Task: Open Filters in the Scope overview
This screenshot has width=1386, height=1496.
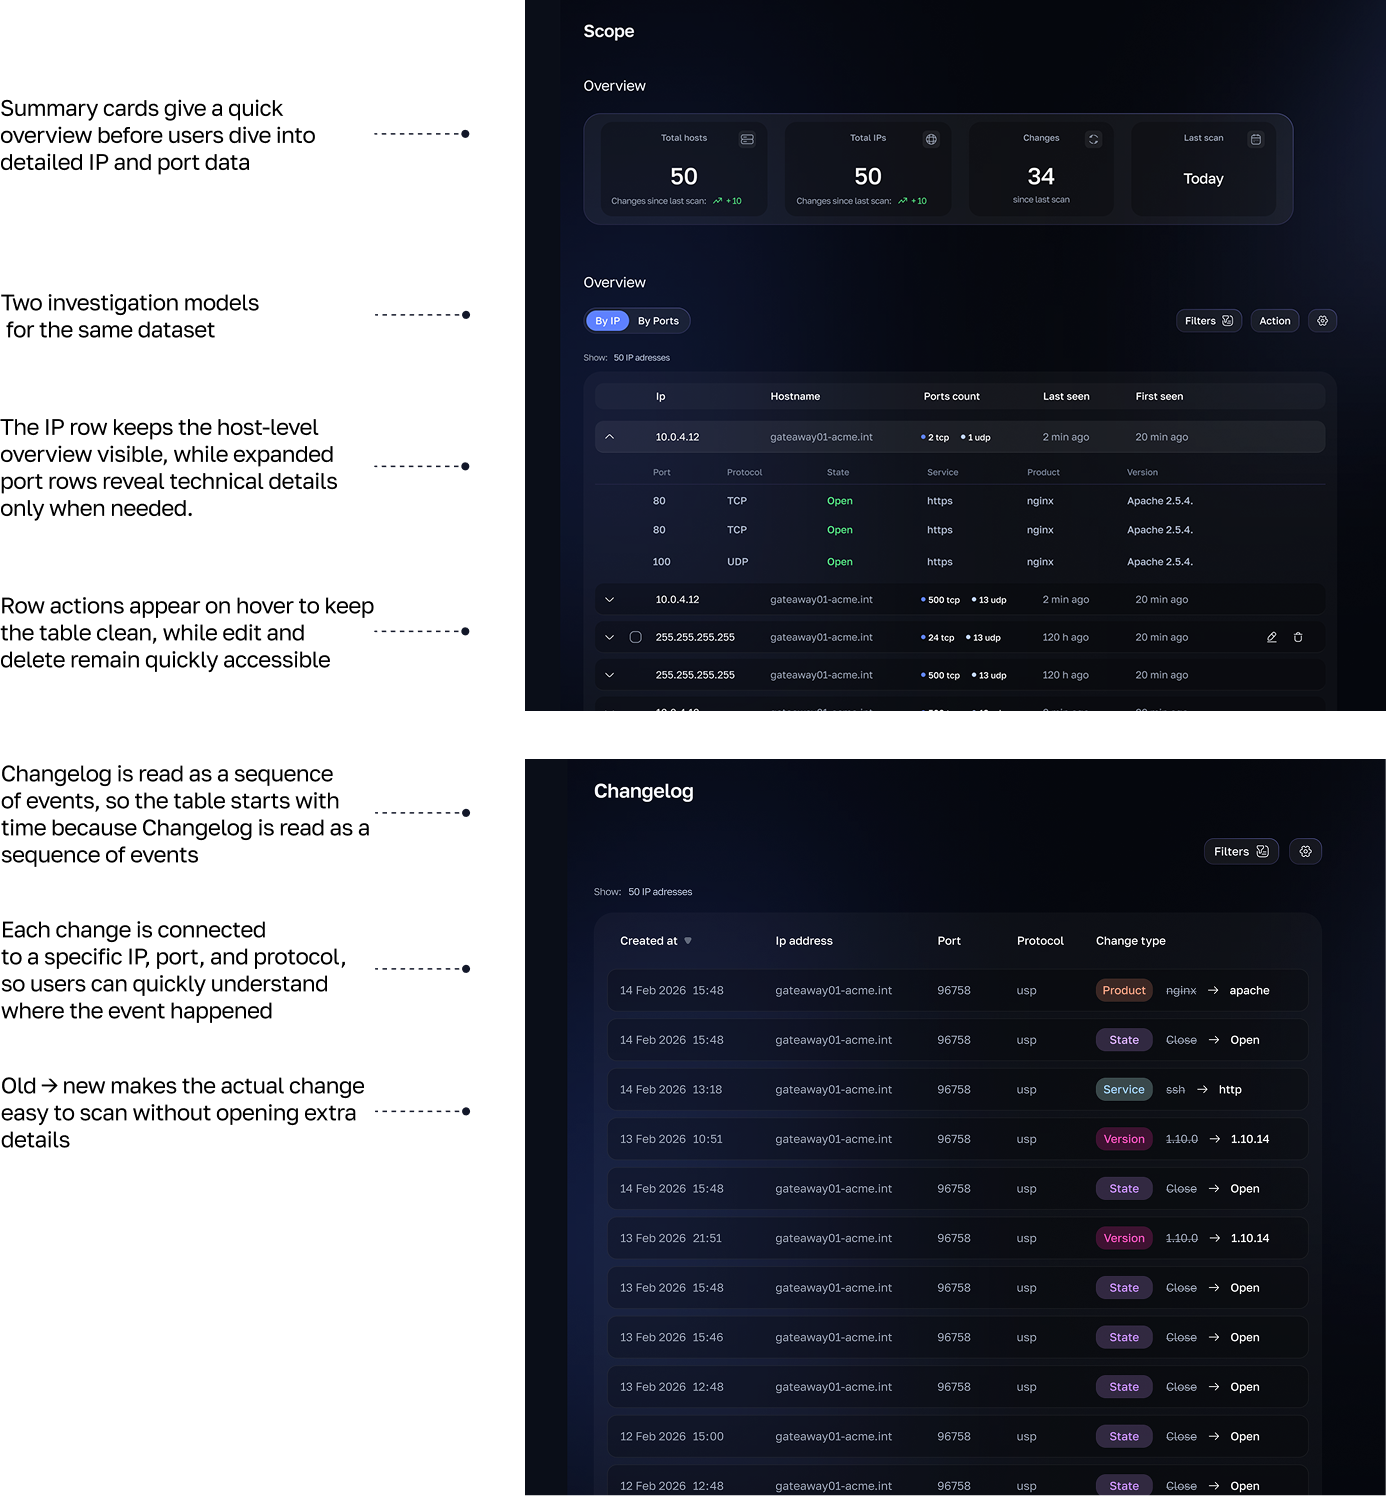Action: pos(1209,321)
